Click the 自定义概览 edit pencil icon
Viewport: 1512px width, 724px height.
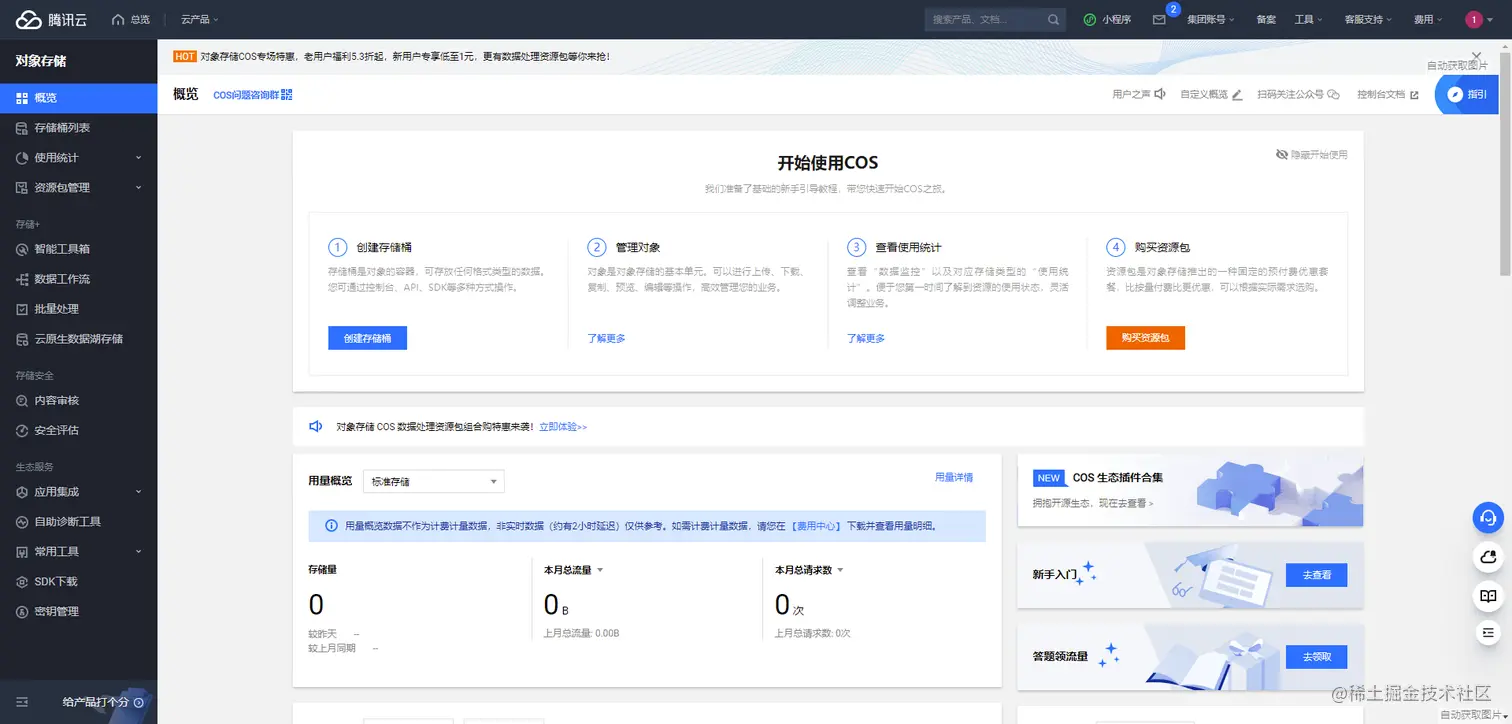pyautogui.click(x=1237, y=94)
